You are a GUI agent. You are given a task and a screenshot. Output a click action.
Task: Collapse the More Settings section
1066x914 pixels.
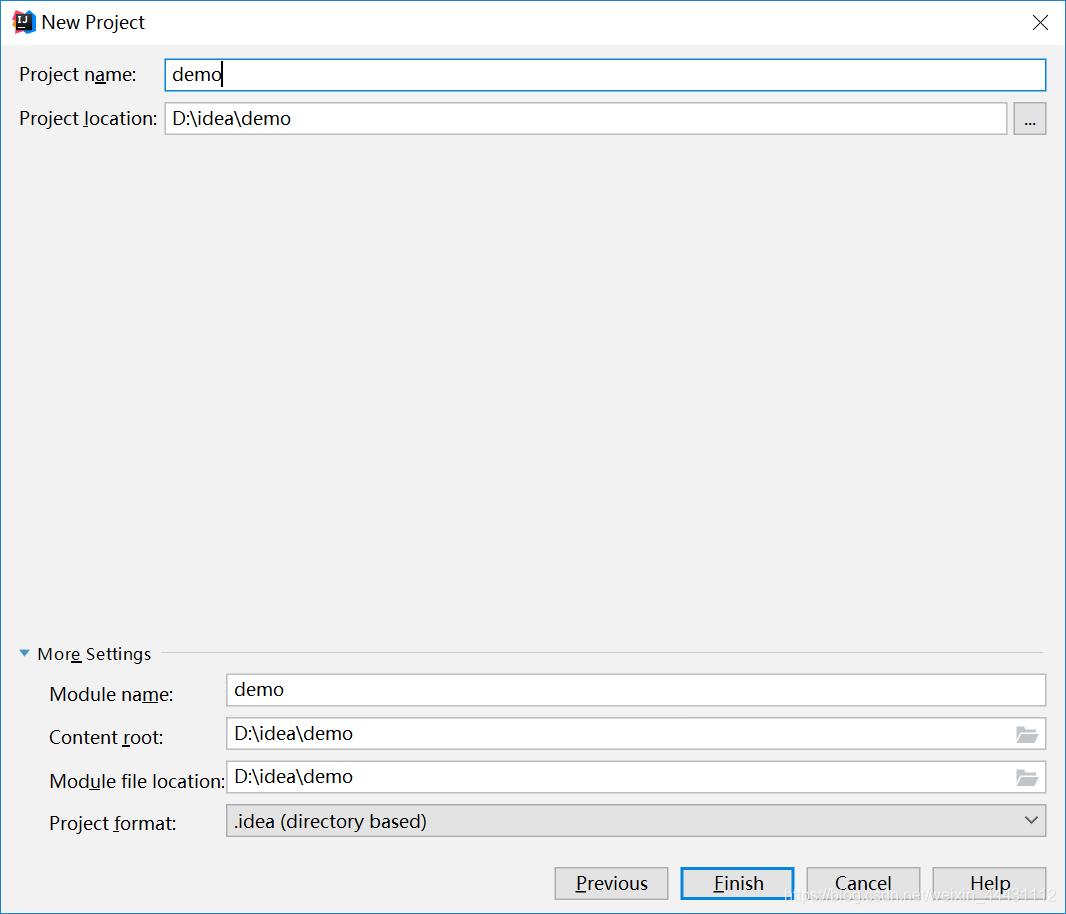tap(25, 654)
